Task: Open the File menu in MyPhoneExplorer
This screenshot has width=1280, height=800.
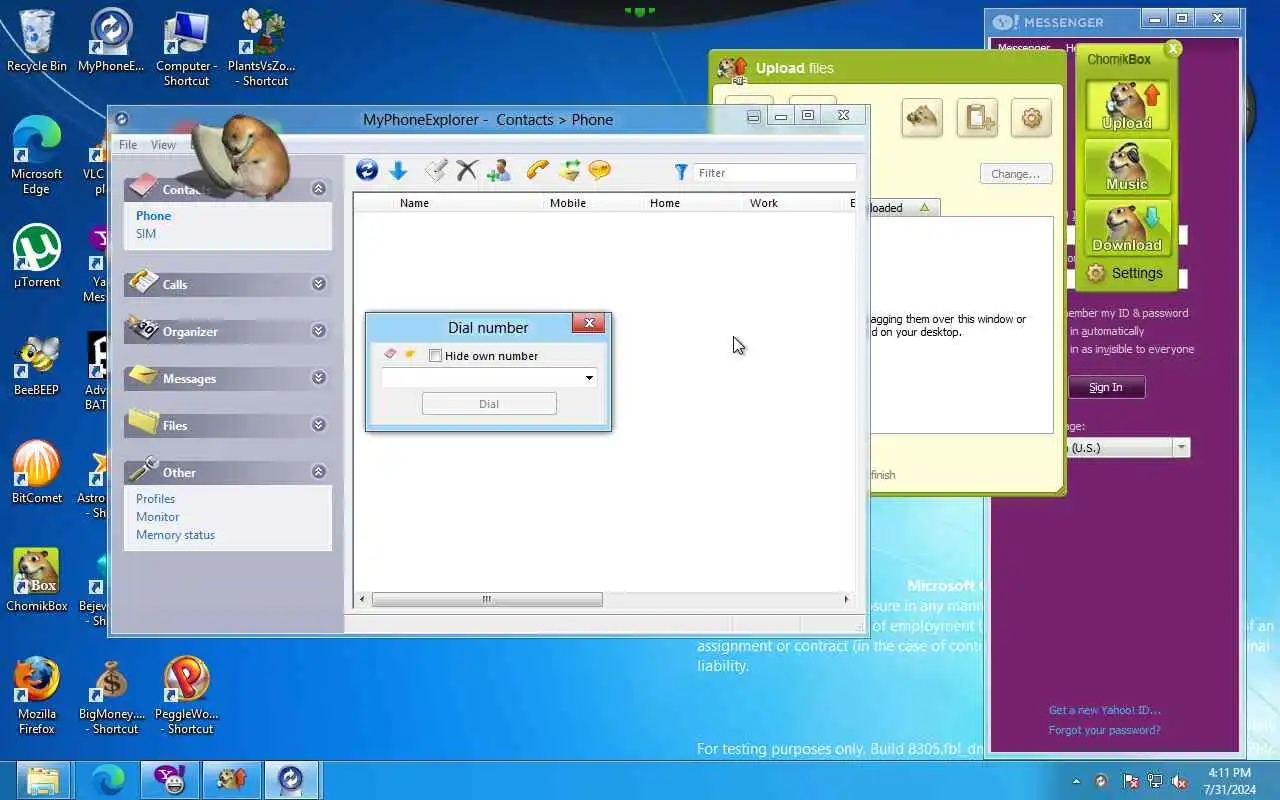Action: click(x=128, y=145)
